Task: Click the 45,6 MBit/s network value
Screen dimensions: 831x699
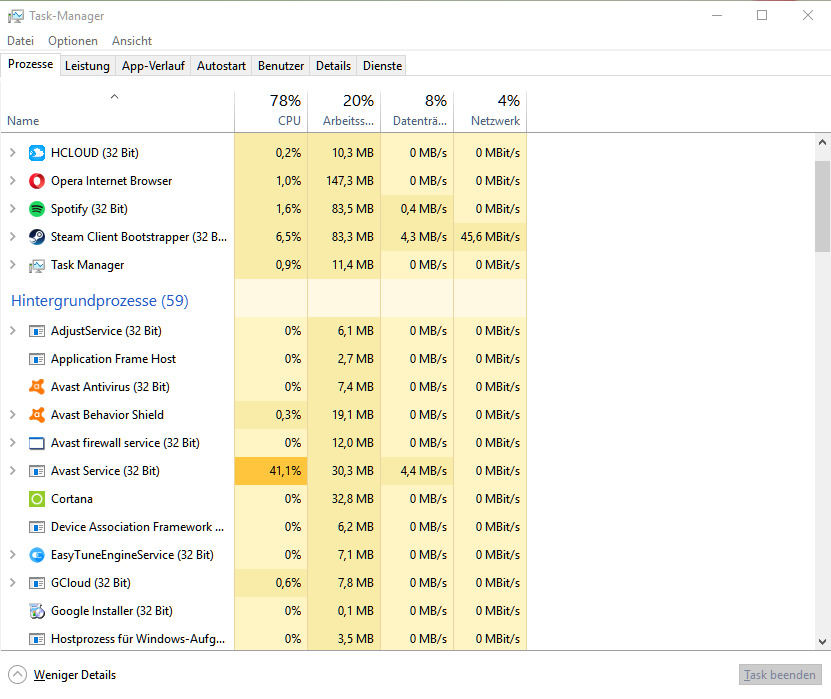Action: coord(490,237)
